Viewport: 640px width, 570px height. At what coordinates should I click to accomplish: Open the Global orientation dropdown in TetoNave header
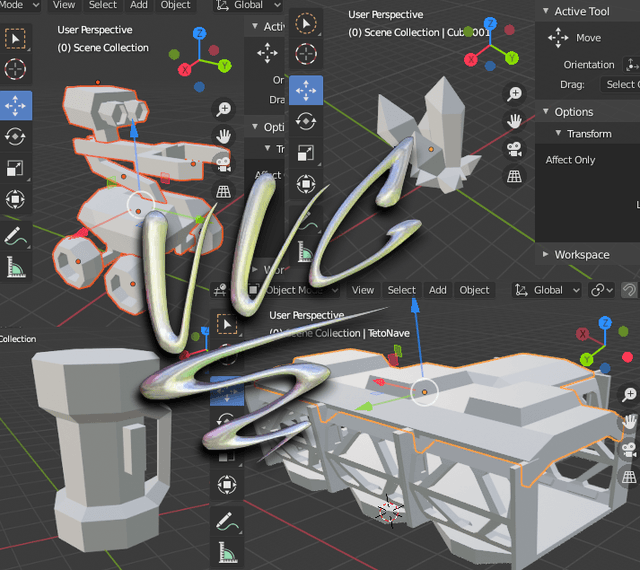click(547, 290)
